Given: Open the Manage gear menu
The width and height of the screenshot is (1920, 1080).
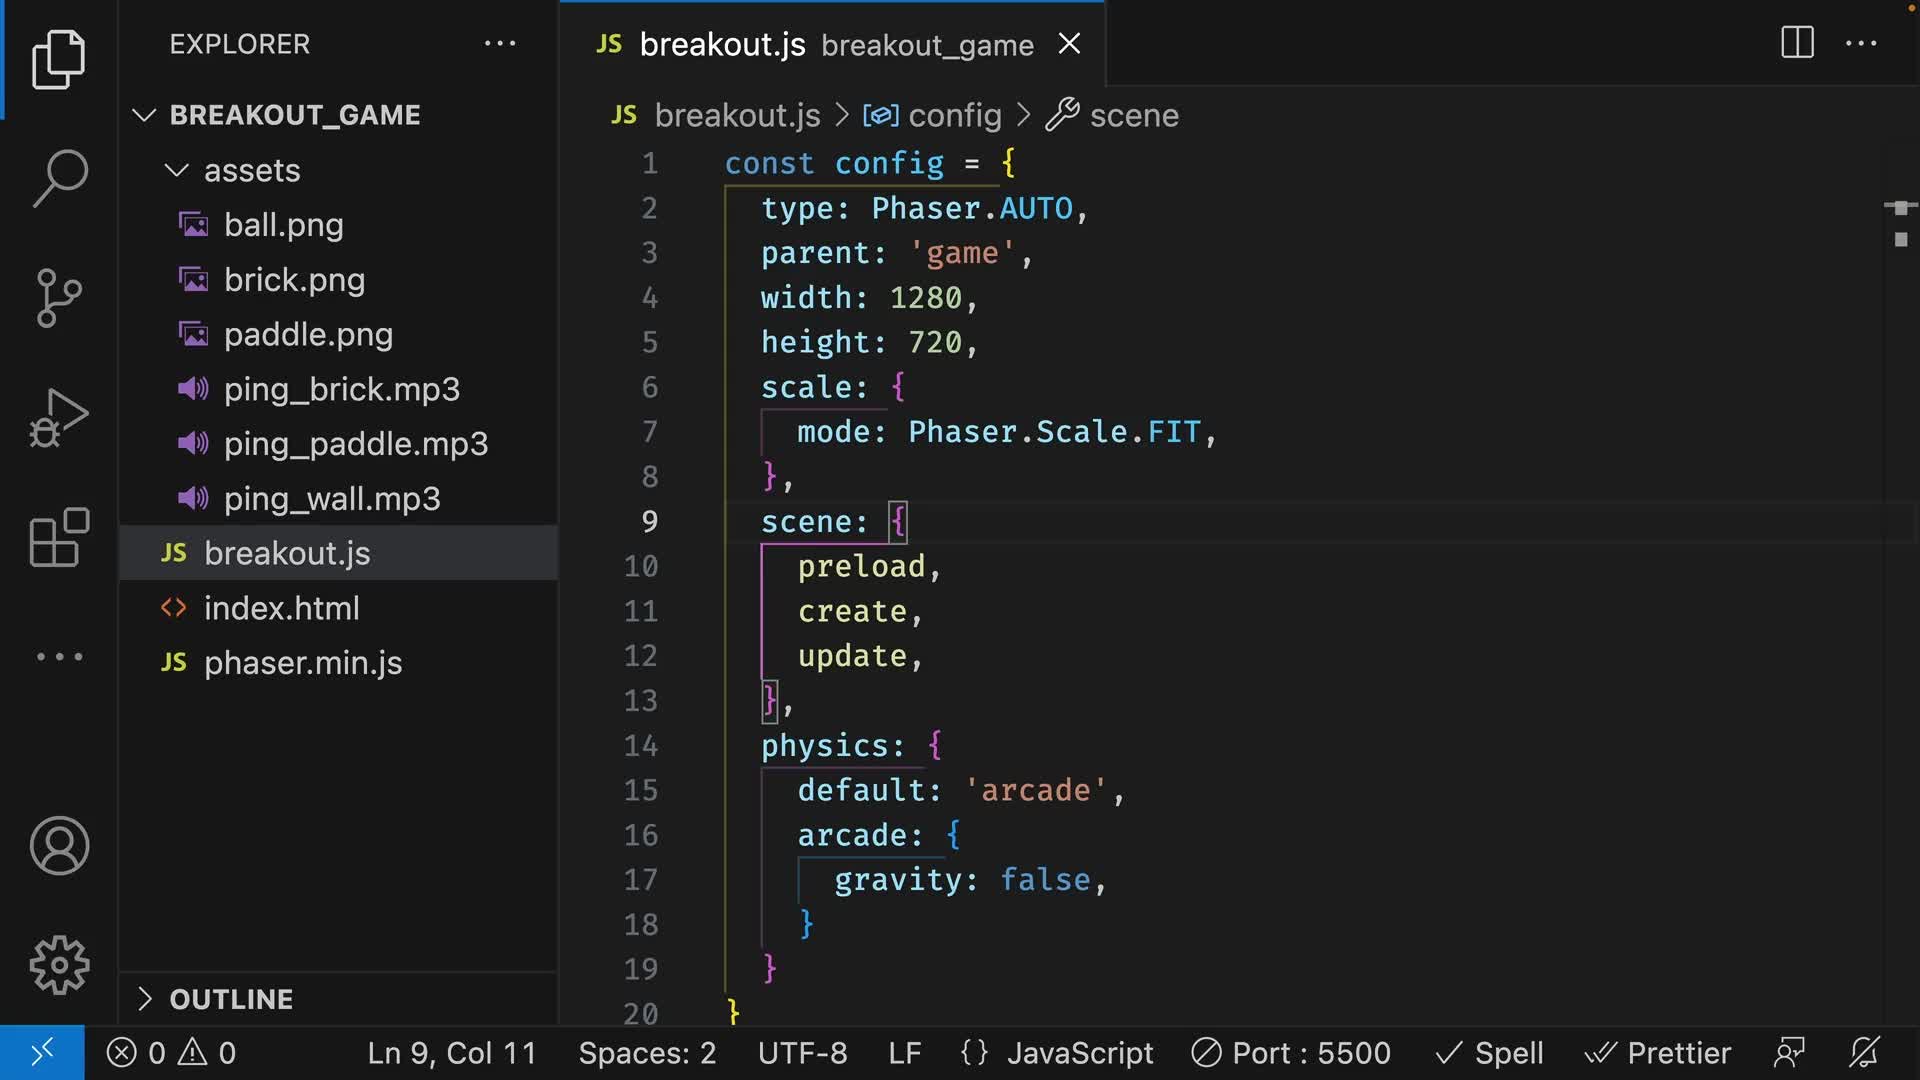Looking at the screenshot, I should (59, 965).
